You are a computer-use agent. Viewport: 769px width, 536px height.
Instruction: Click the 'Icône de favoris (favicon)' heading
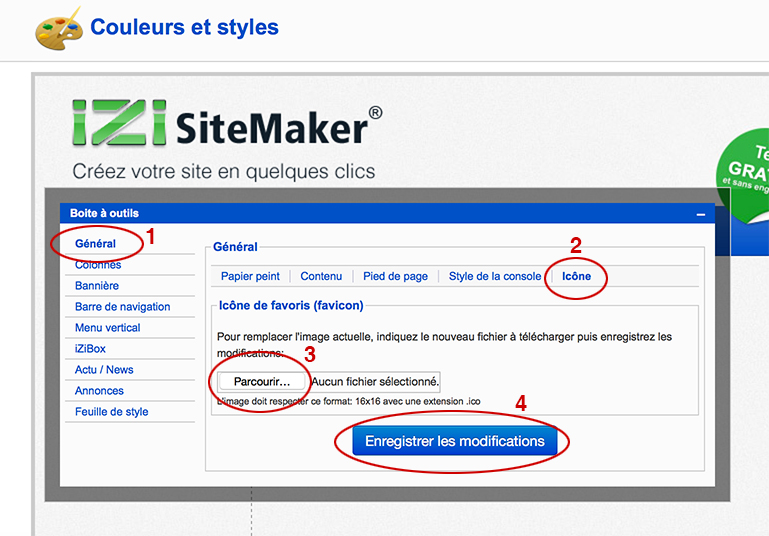291,306
